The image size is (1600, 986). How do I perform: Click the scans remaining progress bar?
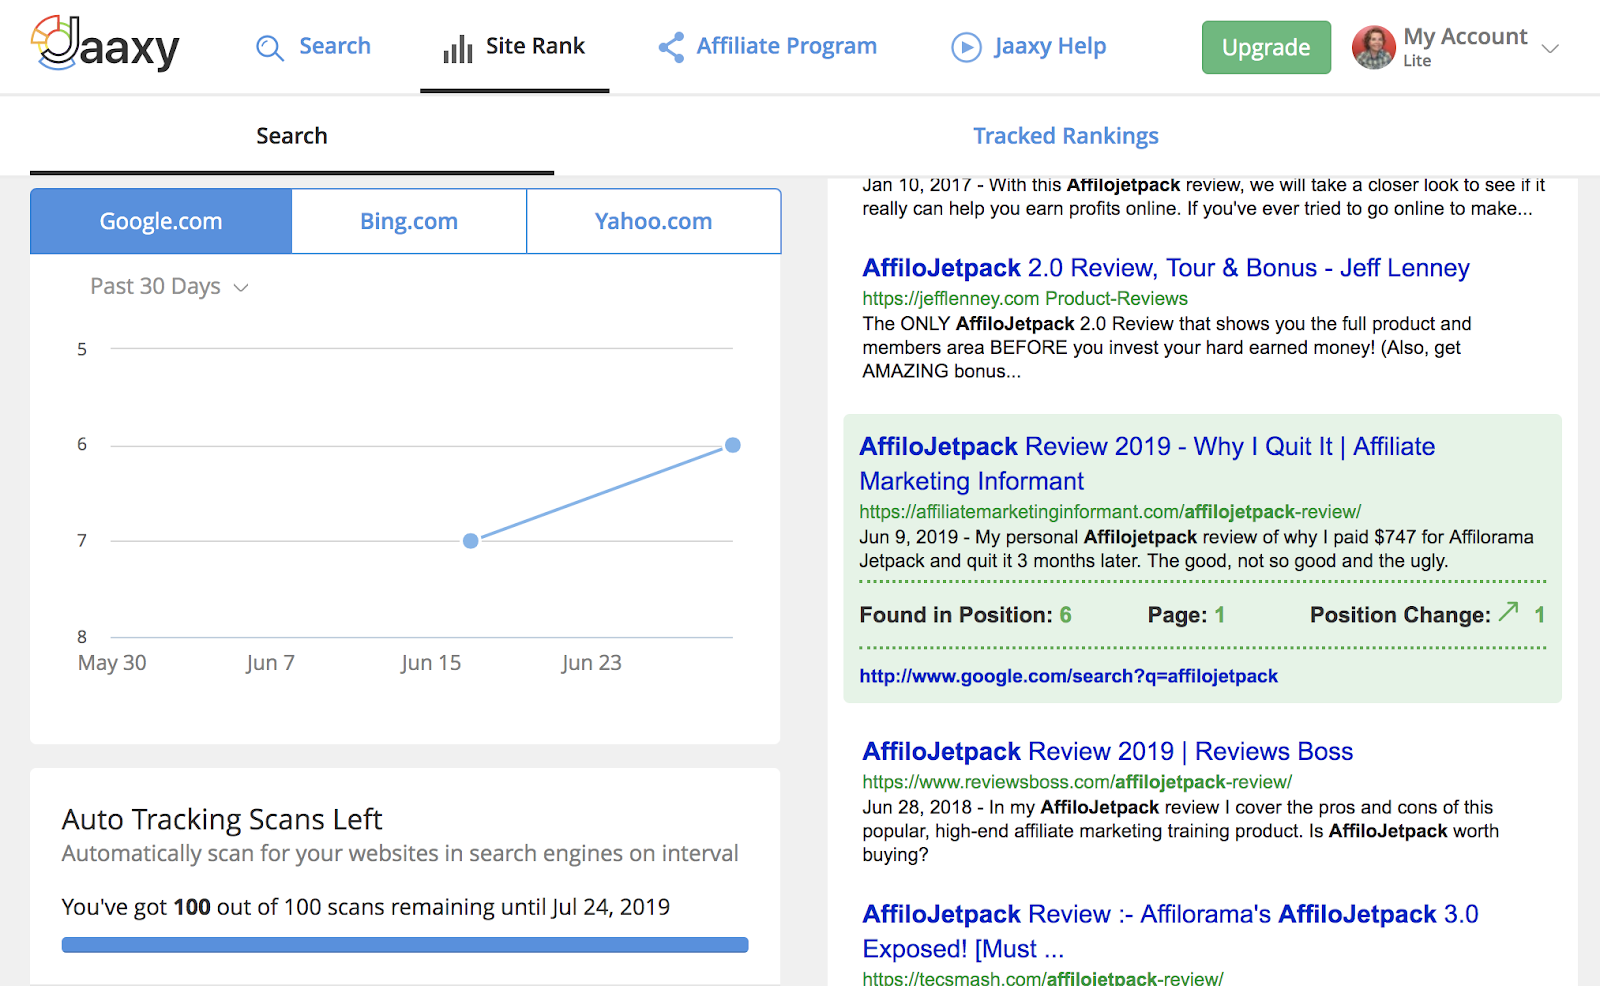point(405,945)
